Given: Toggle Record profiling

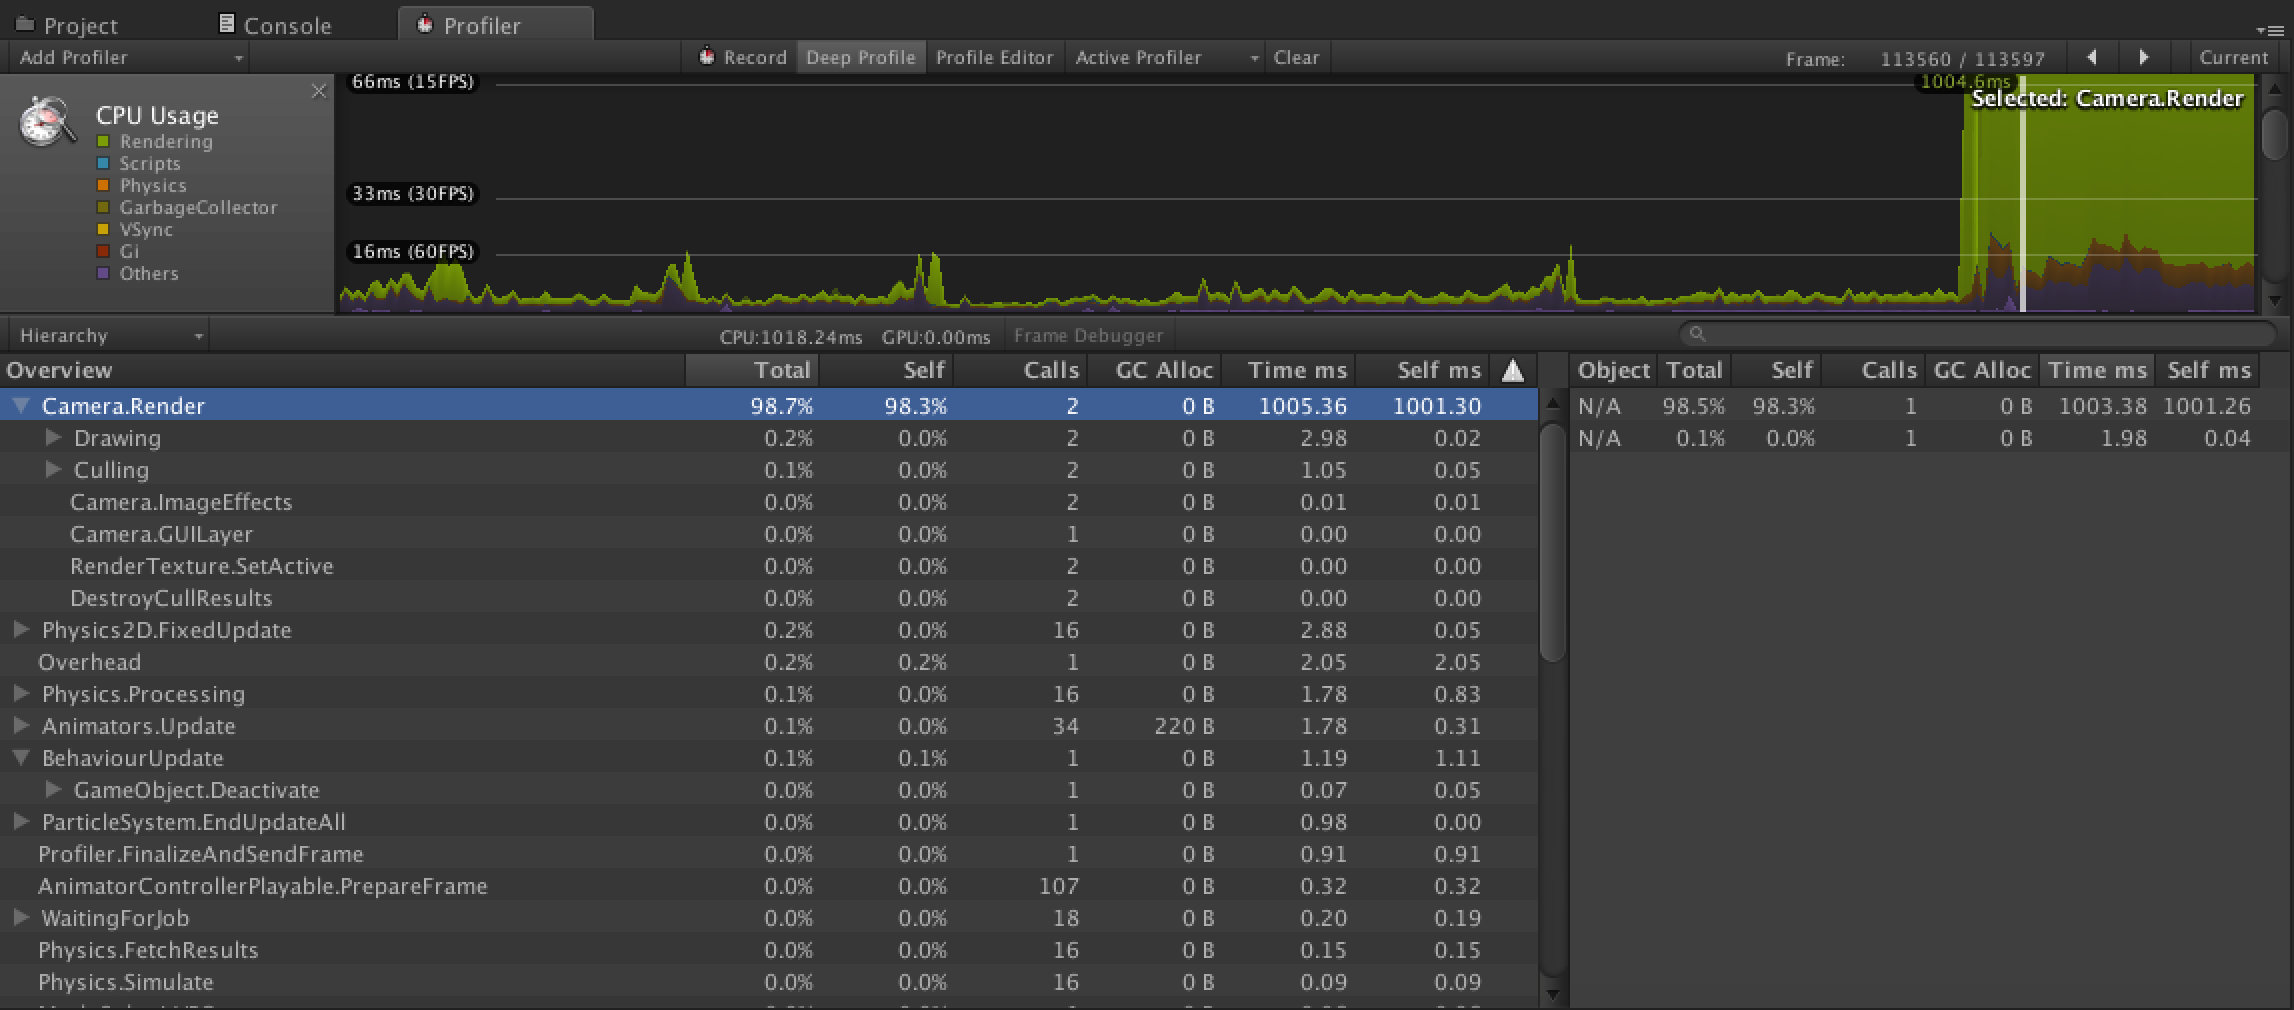Looking at the screenshot, I should coord(742,57).
